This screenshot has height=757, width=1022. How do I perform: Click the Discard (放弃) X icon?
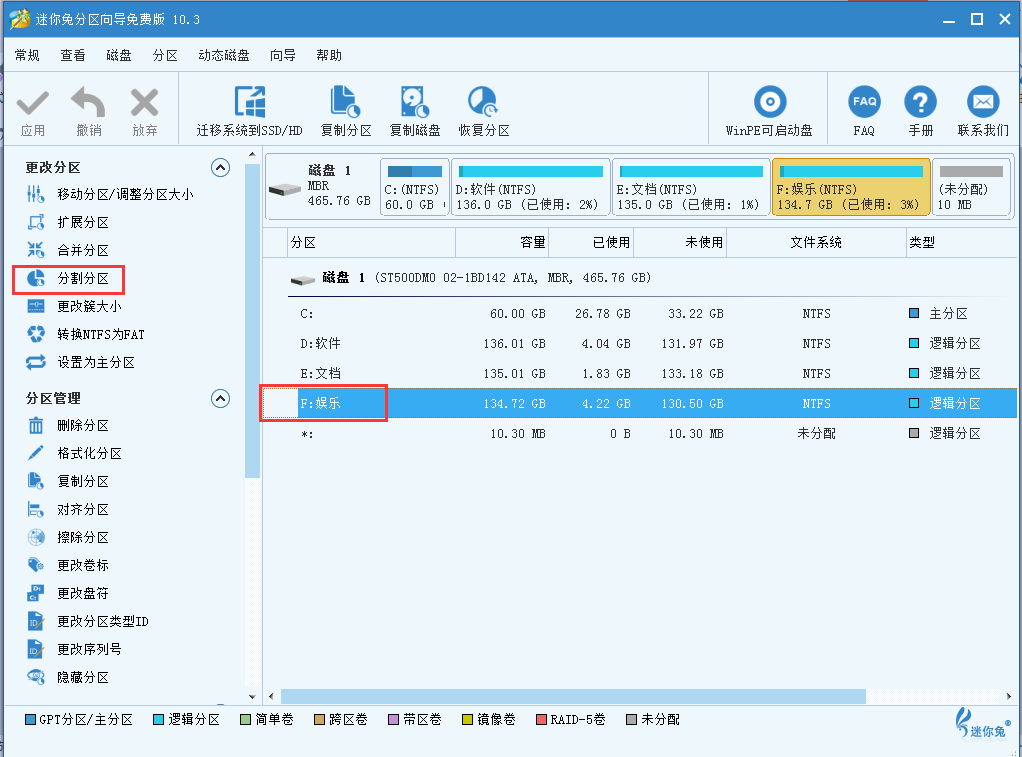(x=144, y=103)
